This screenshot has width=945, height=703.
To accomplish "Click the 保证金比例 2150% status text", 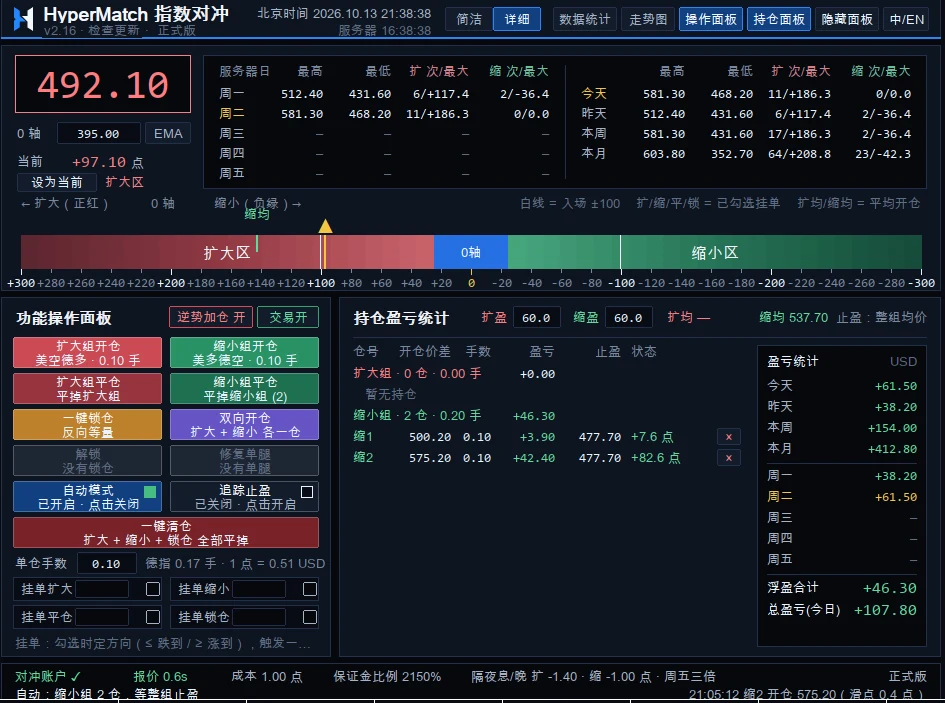I will (x=387, y=676).
